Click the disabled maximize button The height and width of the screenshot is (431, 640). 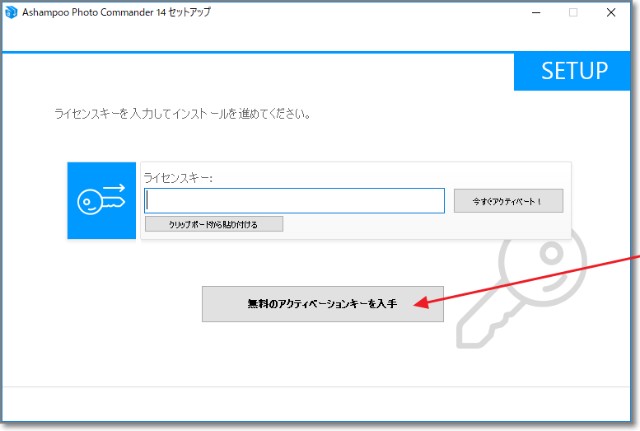tap(573, 13)
